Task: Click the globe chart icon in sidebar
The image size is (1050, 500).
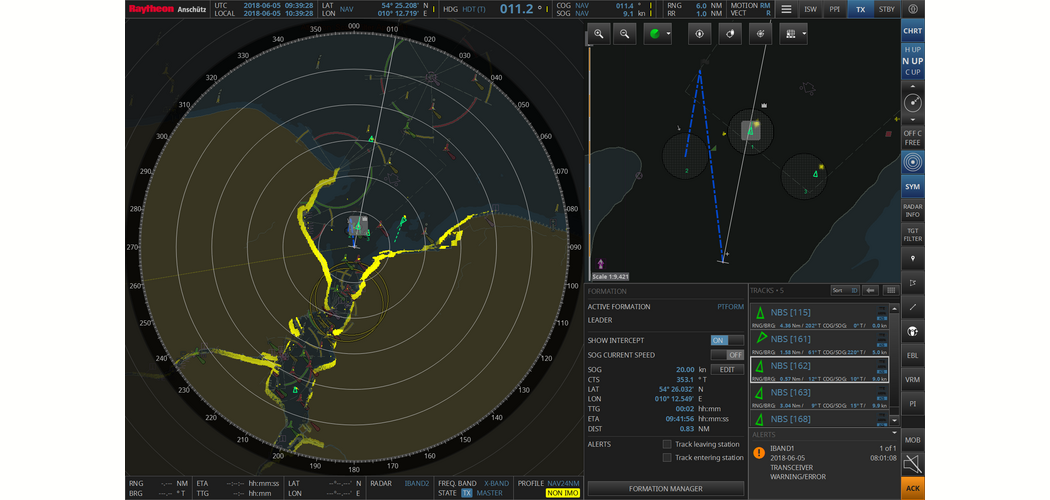Action: [913, 331]
